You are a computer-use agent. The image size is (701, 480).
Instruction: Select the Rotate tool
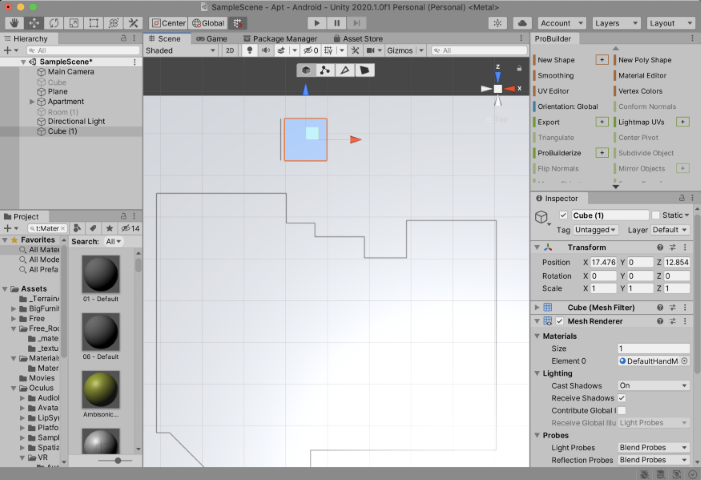pos(55,22)
